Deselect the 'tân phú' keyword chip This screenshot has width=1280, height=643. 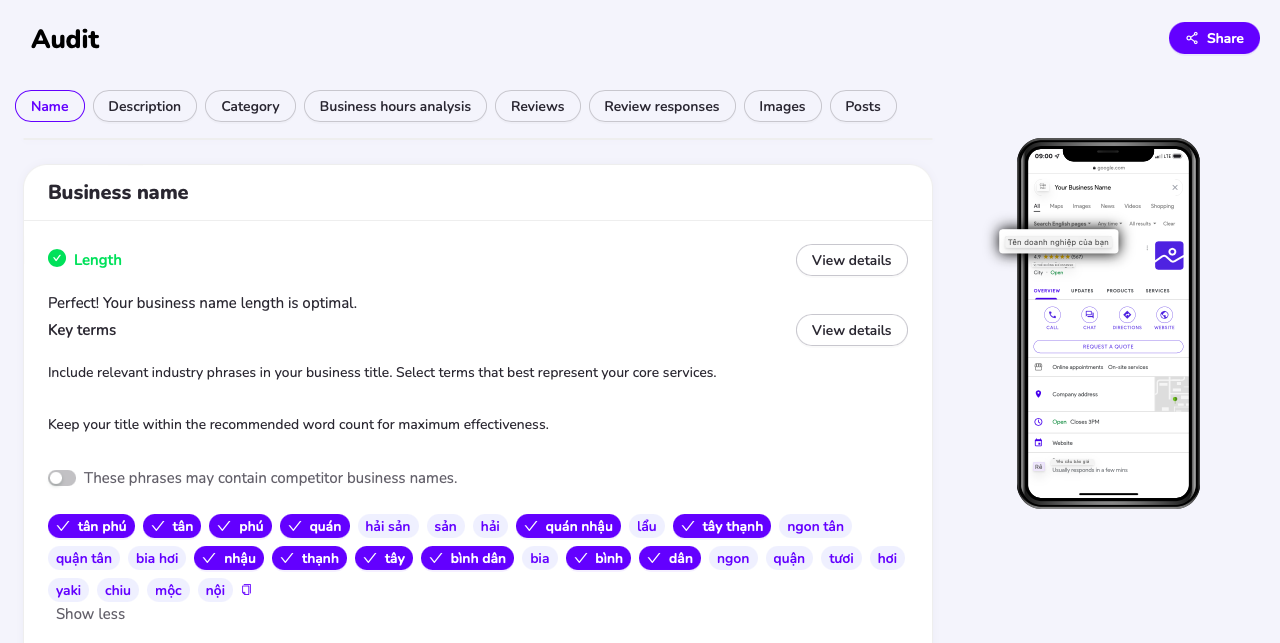(x=91, y=526)
